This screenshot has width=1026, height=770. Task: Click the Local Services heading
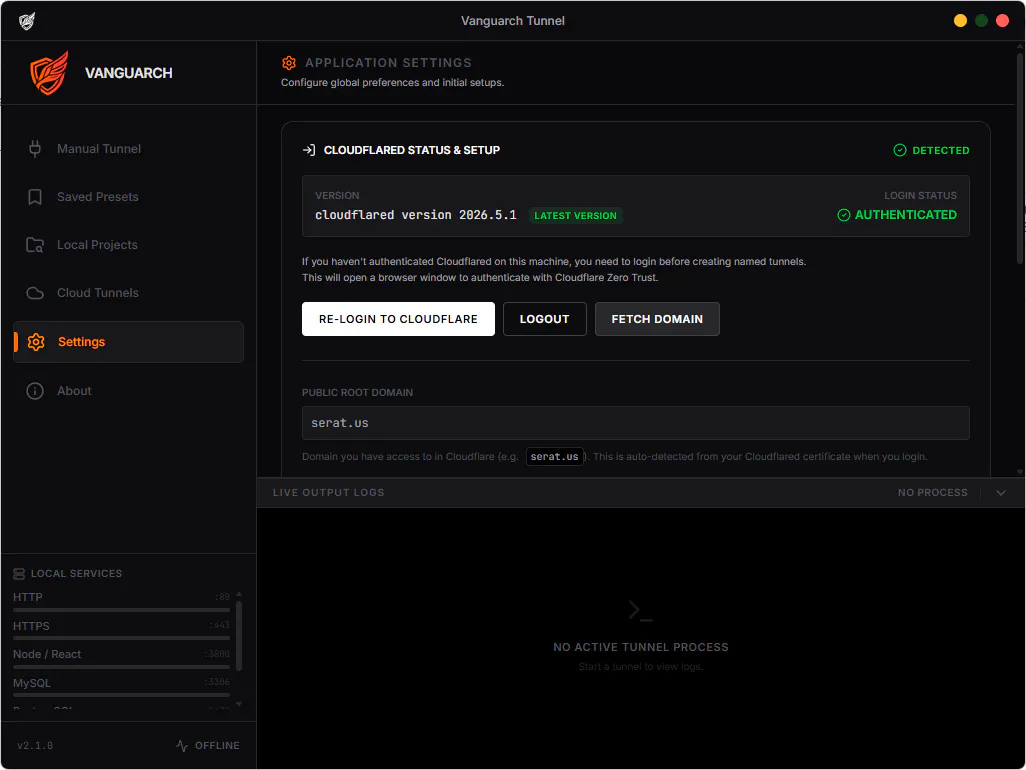[76, 574]
